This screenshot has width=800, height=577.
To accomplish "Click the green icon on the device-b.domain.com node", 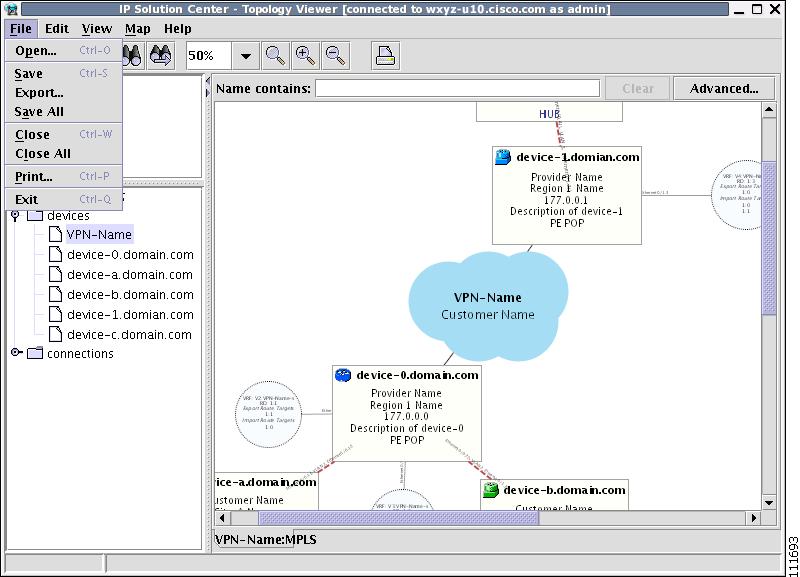I will [490, 490].
